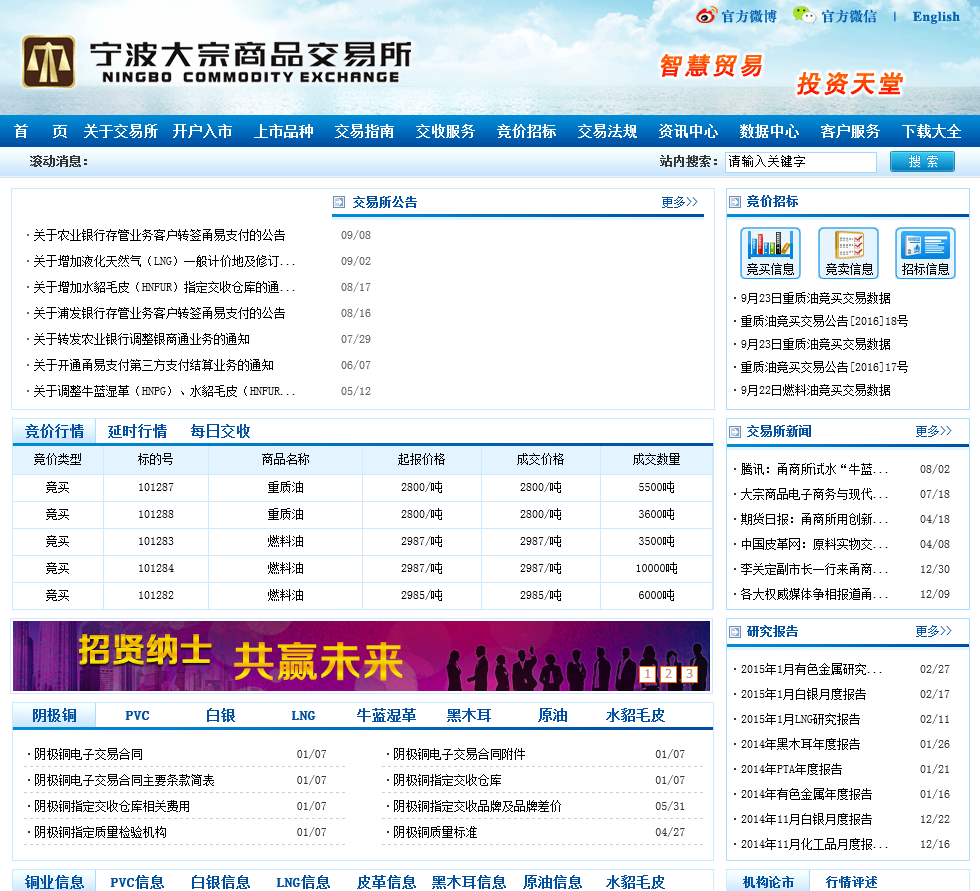This screenshot has height=891, width=980.
Task: Select the 黑木耳 product tab
Action: pyautogui.click(x=469, y=715)
